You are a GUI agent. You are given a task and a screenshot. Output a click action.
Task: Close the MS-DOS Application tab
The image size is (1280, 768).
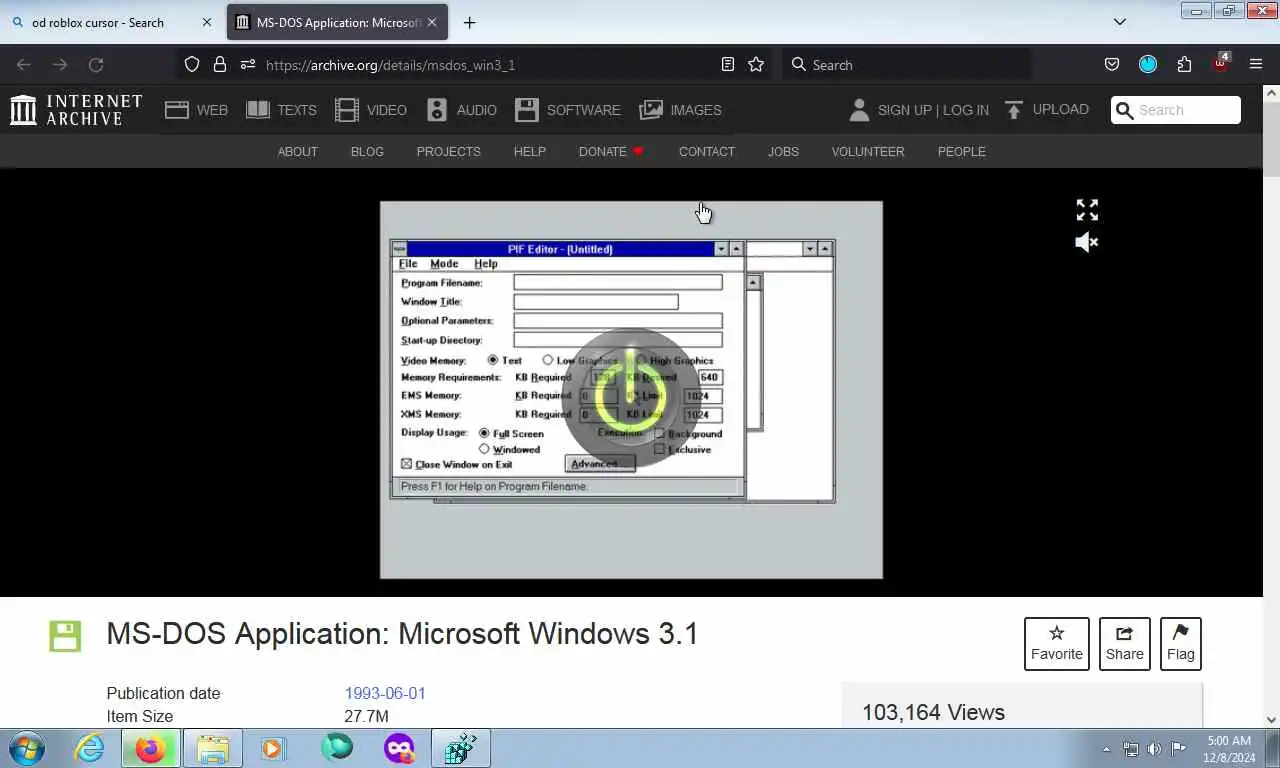(432, 22)
